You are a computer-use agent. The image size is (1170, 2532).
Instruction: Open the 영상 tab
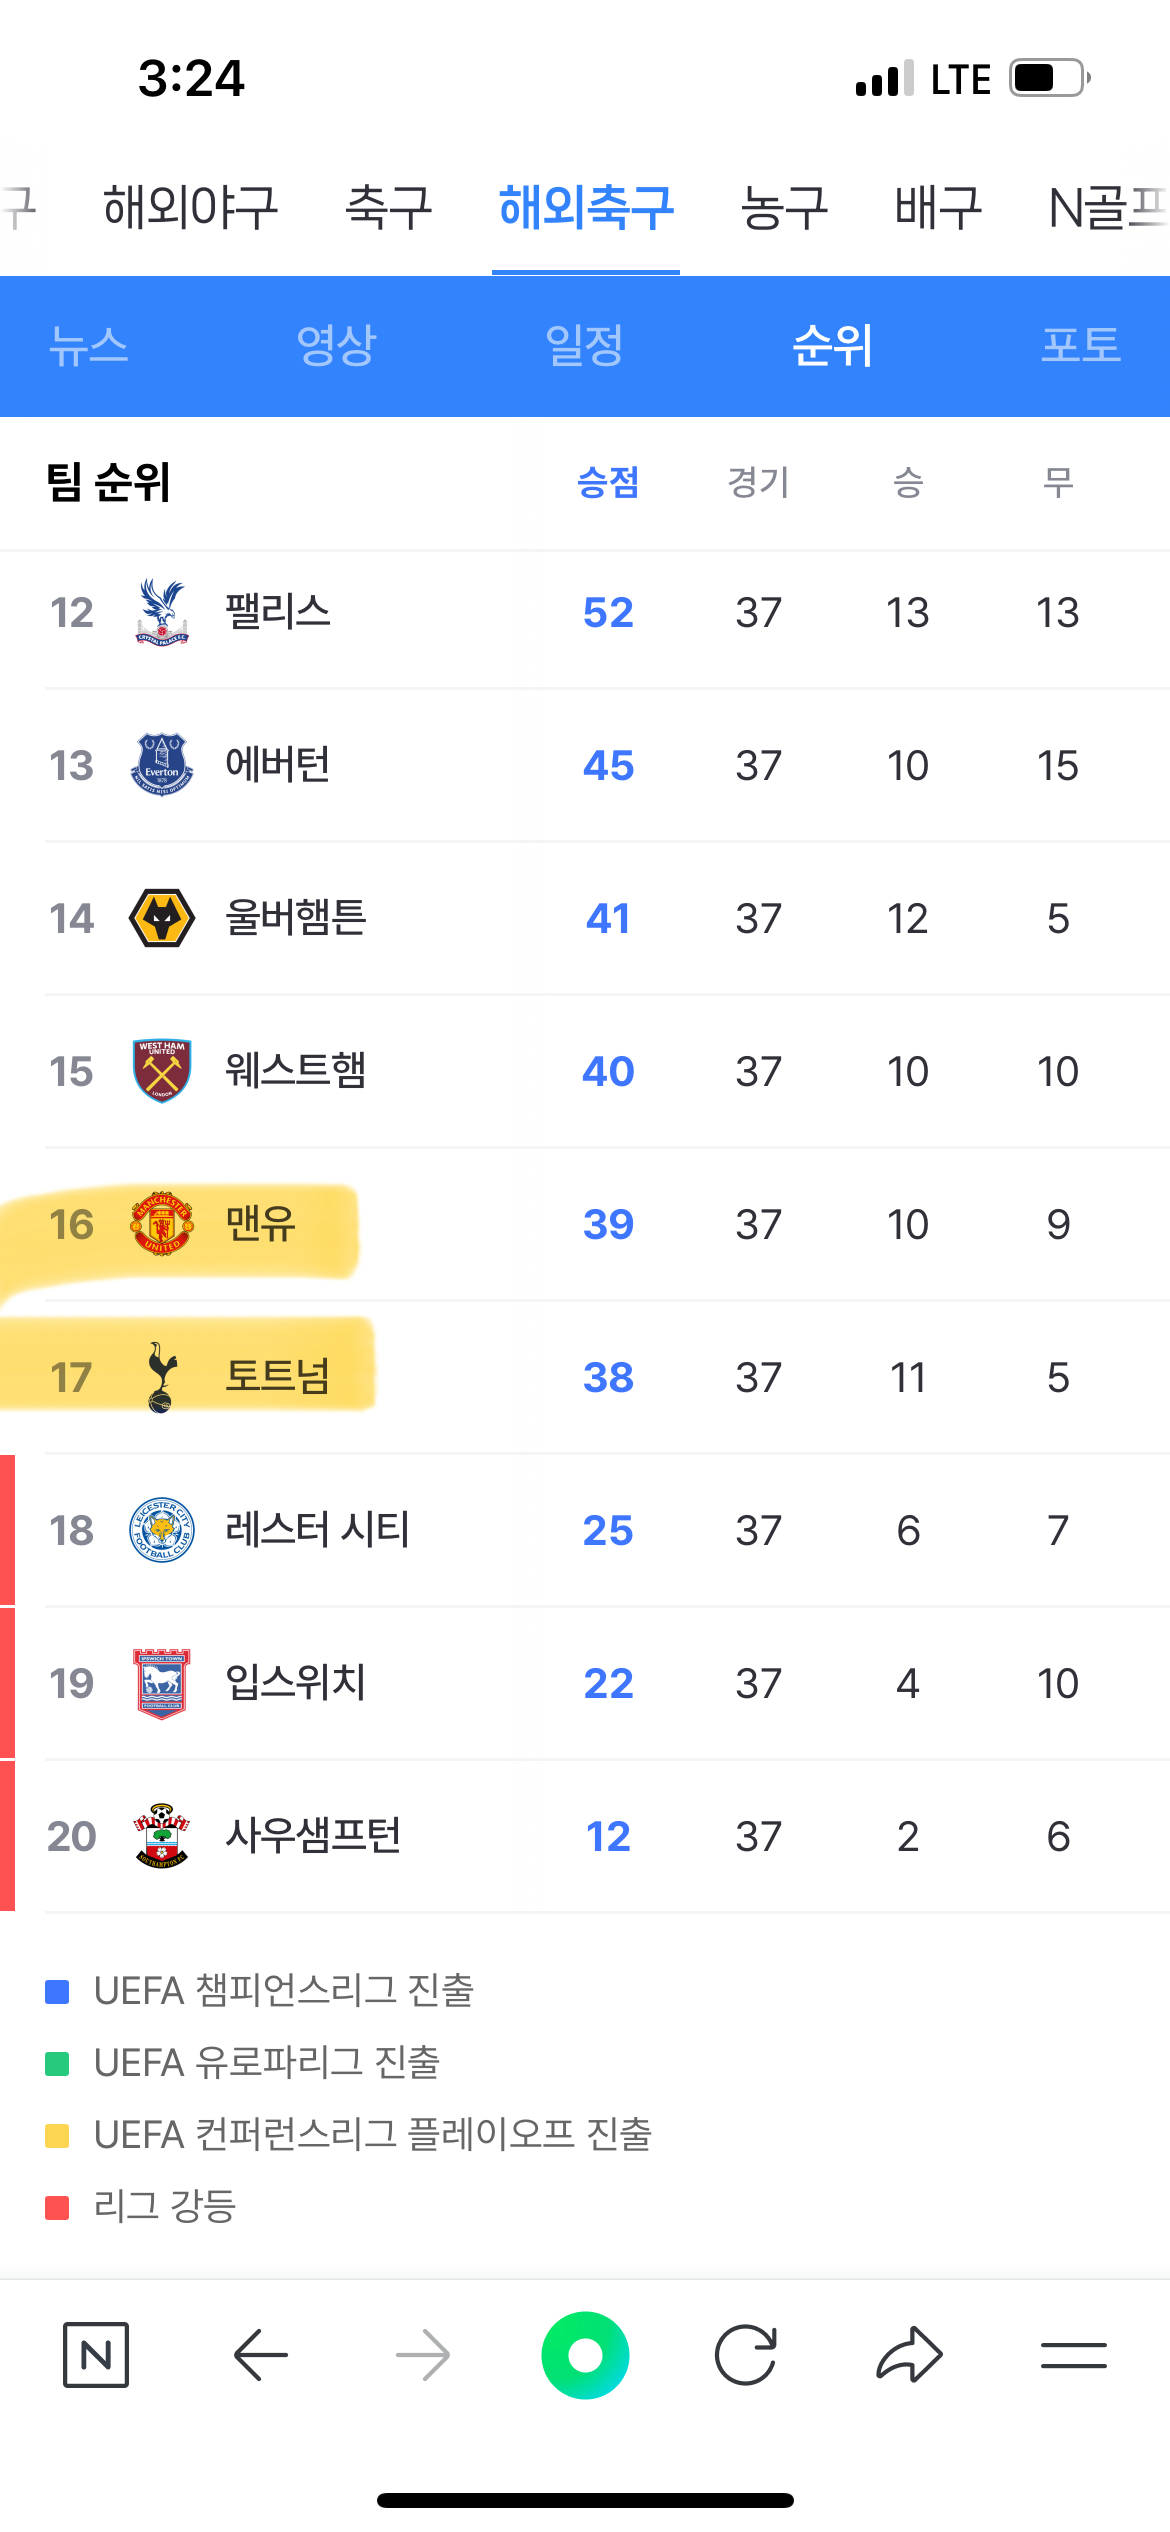336,345
